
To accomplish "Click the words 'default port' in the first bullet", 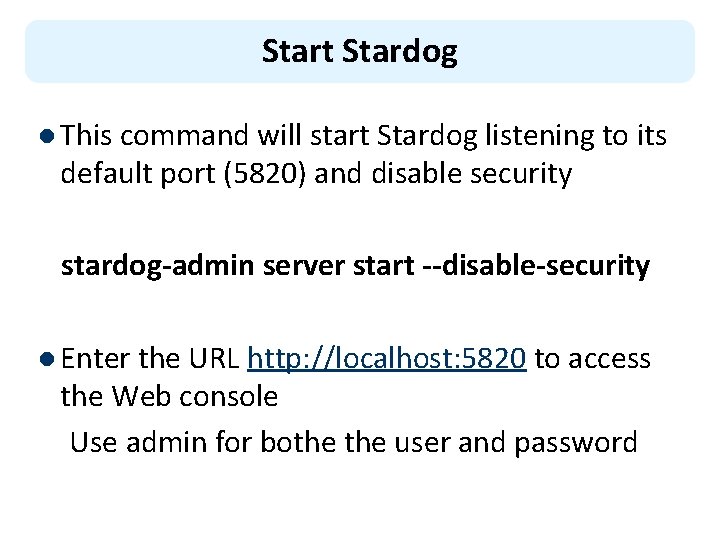I will 138,174.
